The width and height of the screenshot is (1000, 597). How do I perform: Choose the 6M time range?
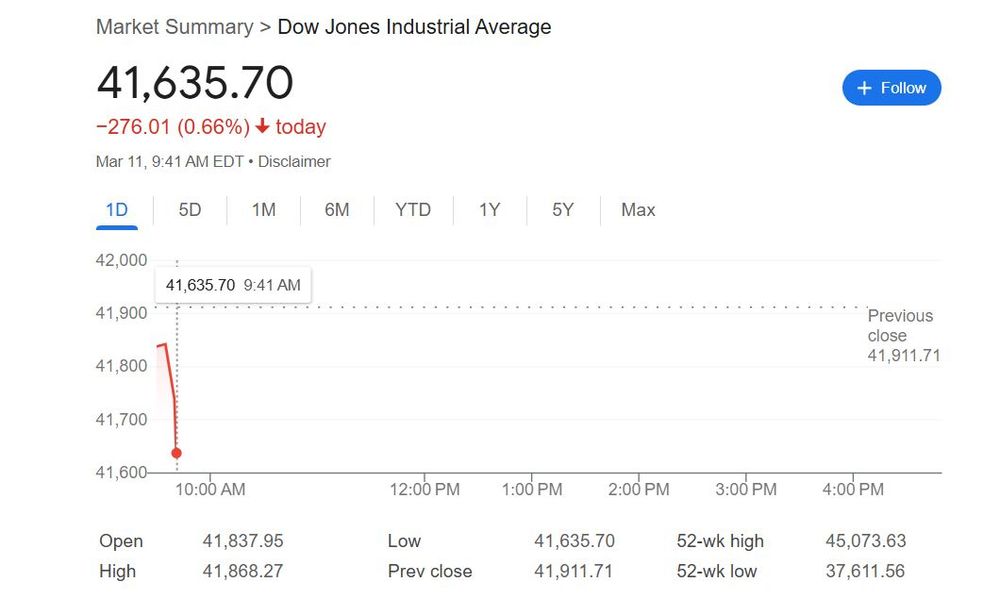(337, 210)
